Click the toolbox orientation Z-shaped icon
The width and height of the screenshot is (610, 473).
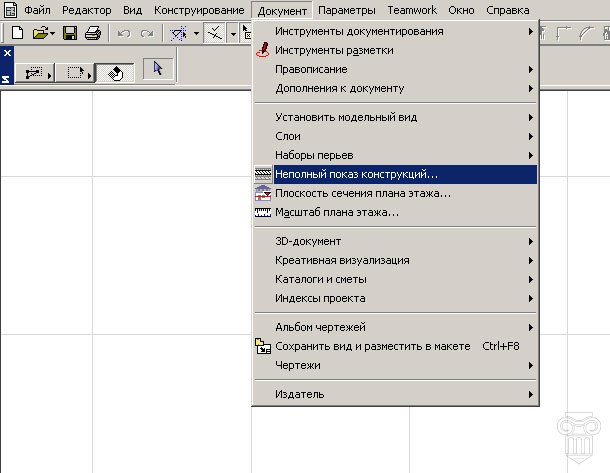click(x=6, y=79)
